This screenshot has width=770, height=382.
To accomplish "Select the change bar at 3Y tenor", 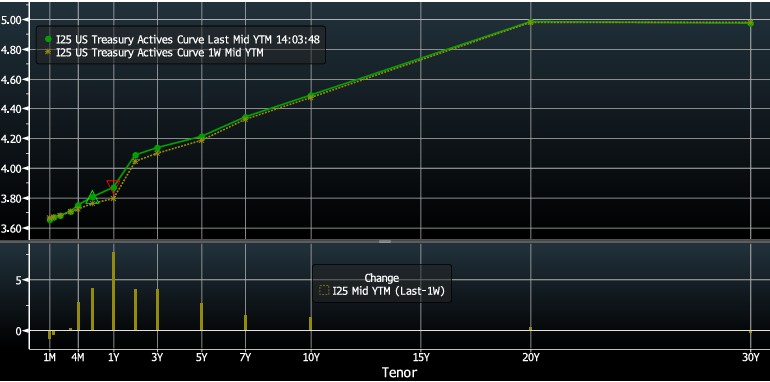I will [x=157, y=309].
